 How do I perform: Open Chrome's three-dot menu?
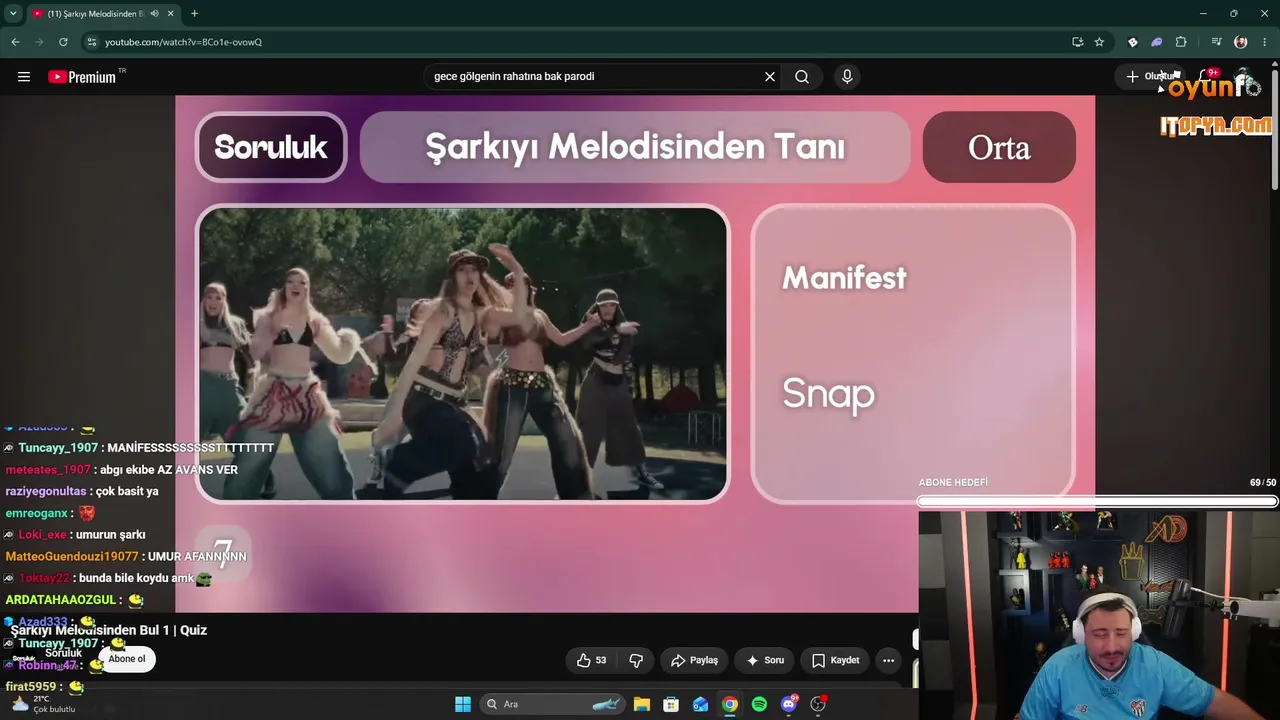pos(1265,42)
